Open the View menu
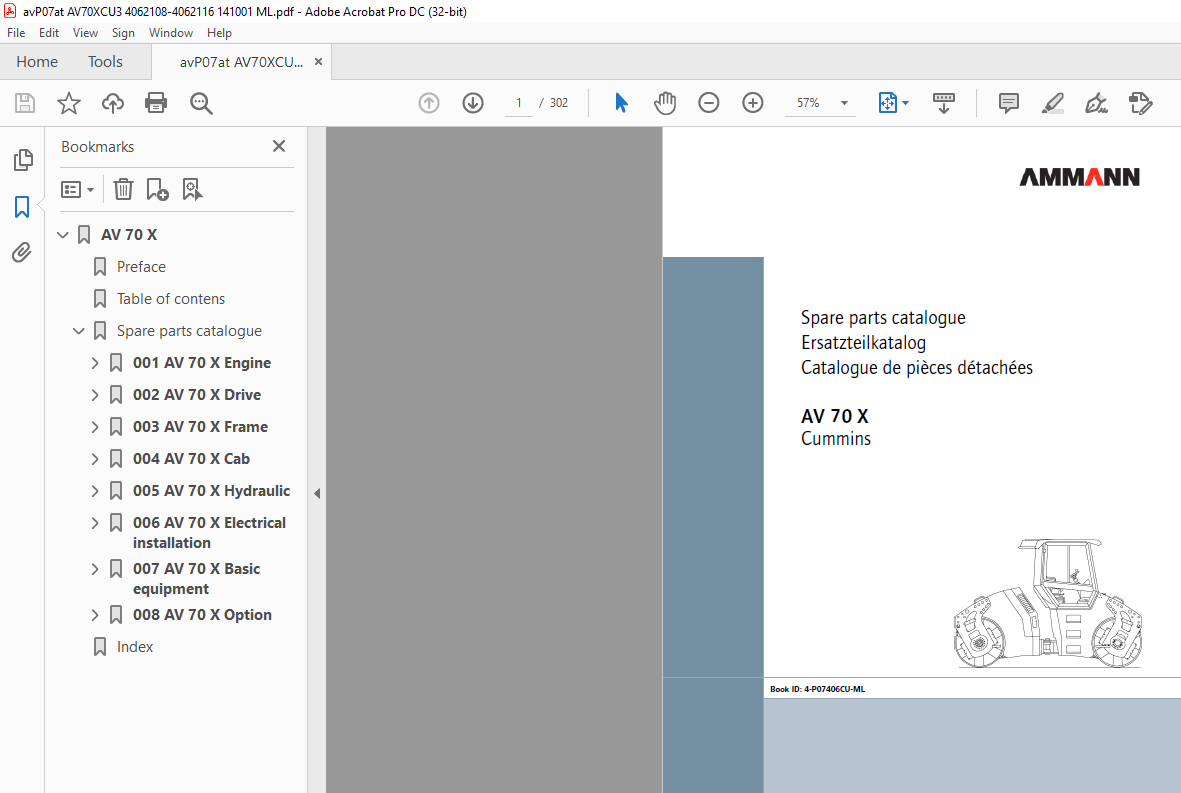1181x793 pixels. tap(85, 33)
